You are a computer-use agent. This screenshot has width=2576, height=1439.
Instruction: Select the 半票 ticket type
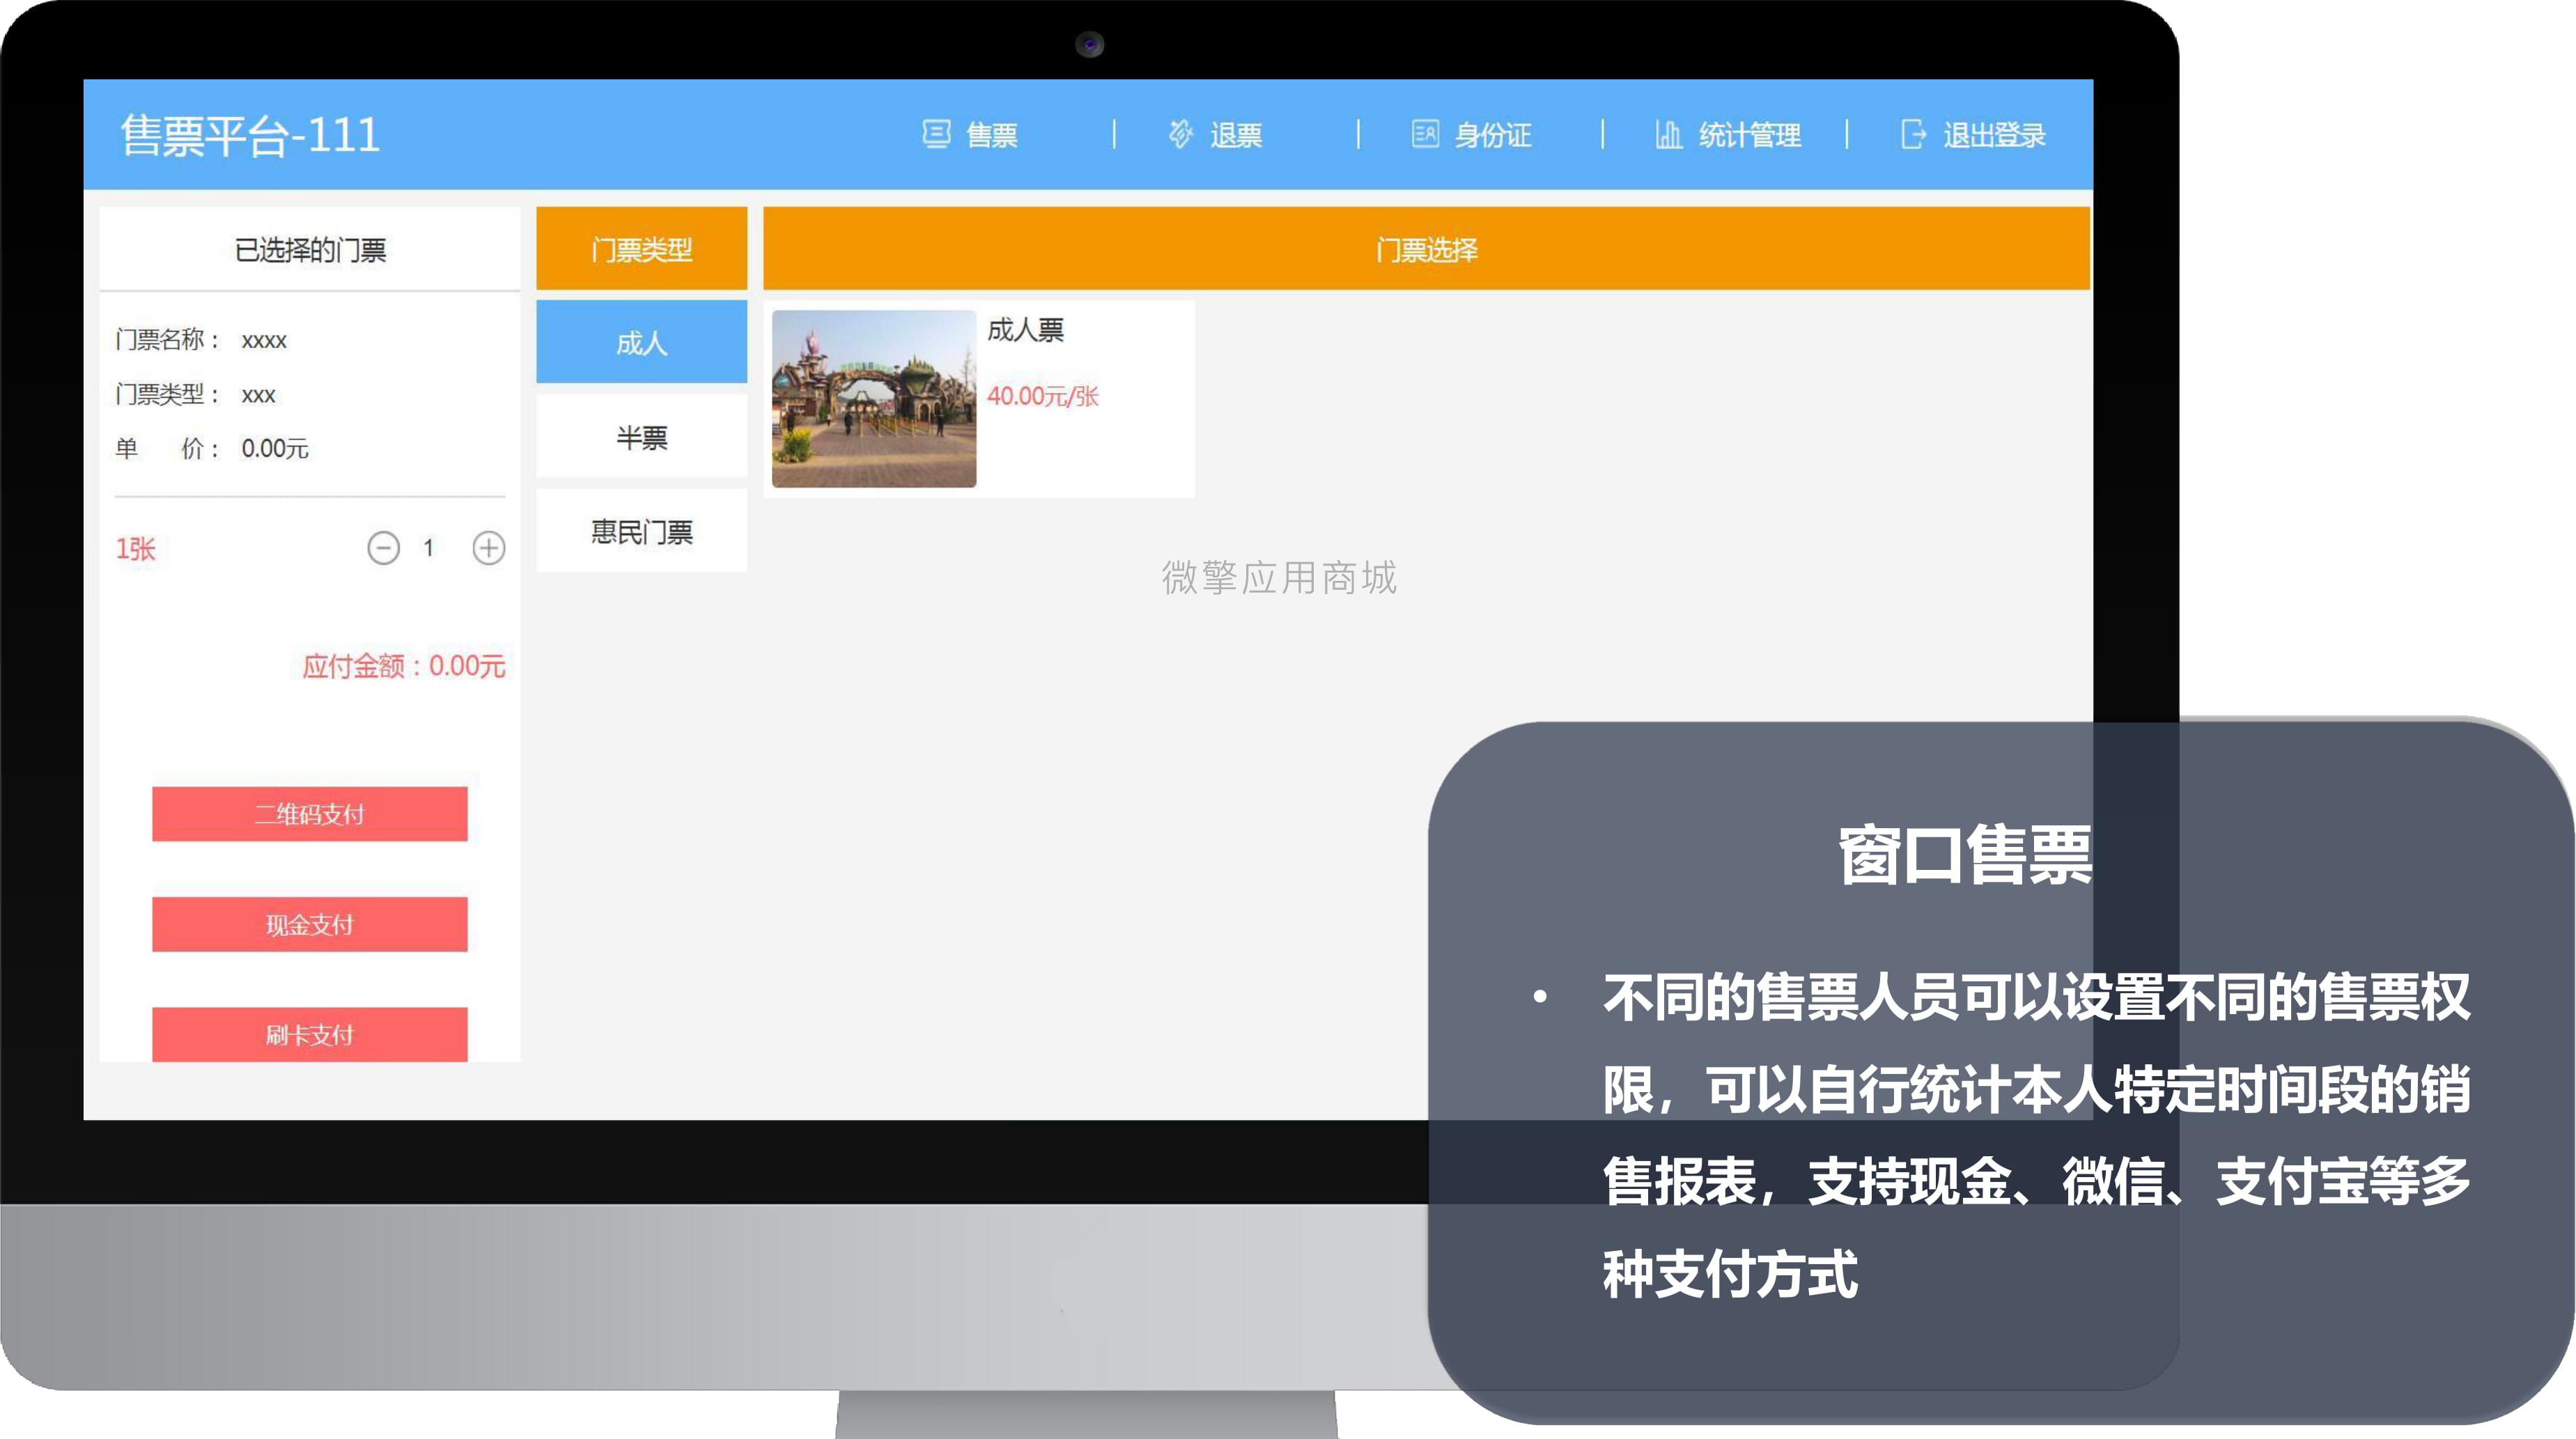[x=641, y=437]
